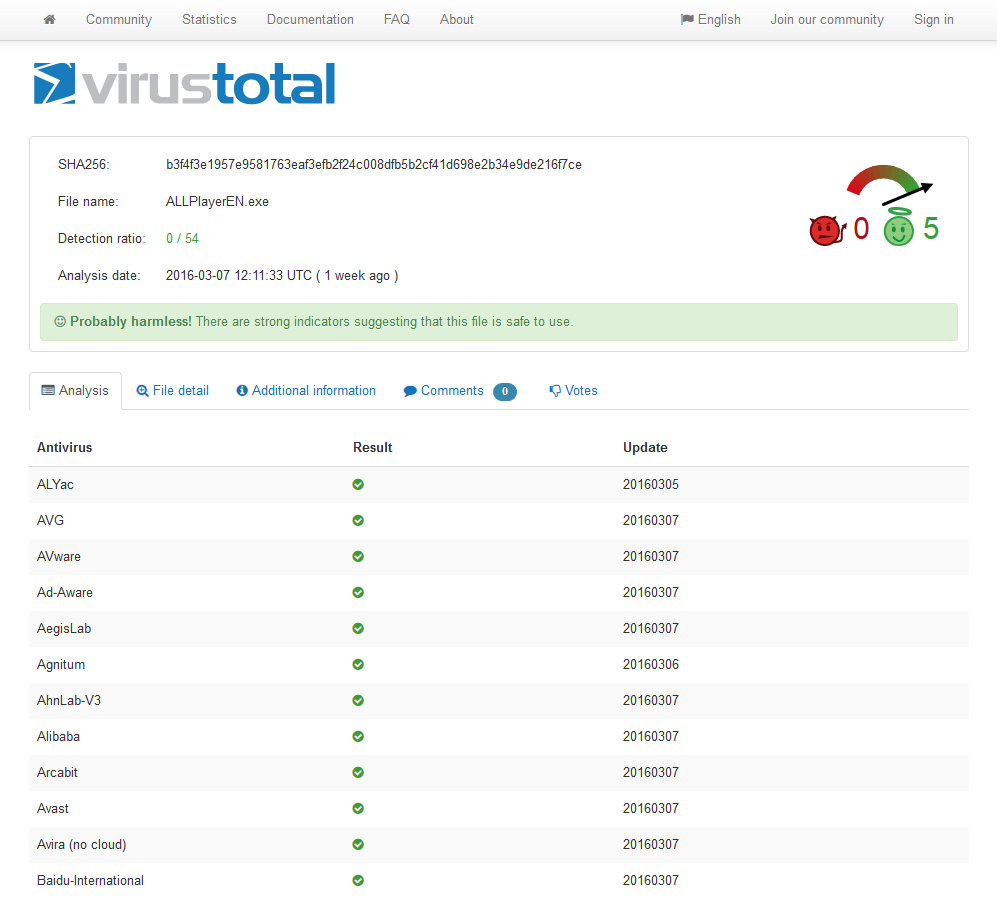This screenshot has width=997, height=899.
Task: Open the Statistics page
Action: click(209, 20)
